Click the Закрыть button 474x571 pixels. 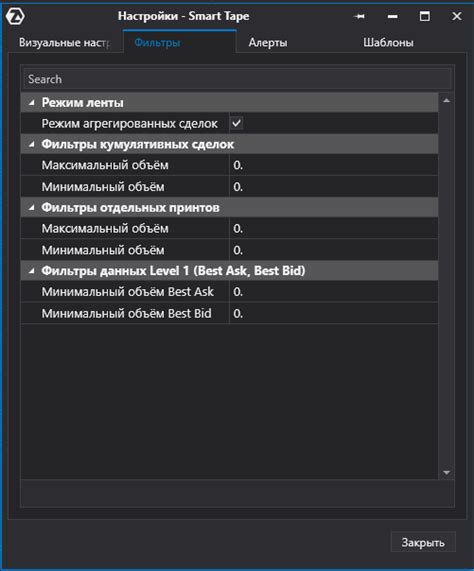click(x=423, y=543)
